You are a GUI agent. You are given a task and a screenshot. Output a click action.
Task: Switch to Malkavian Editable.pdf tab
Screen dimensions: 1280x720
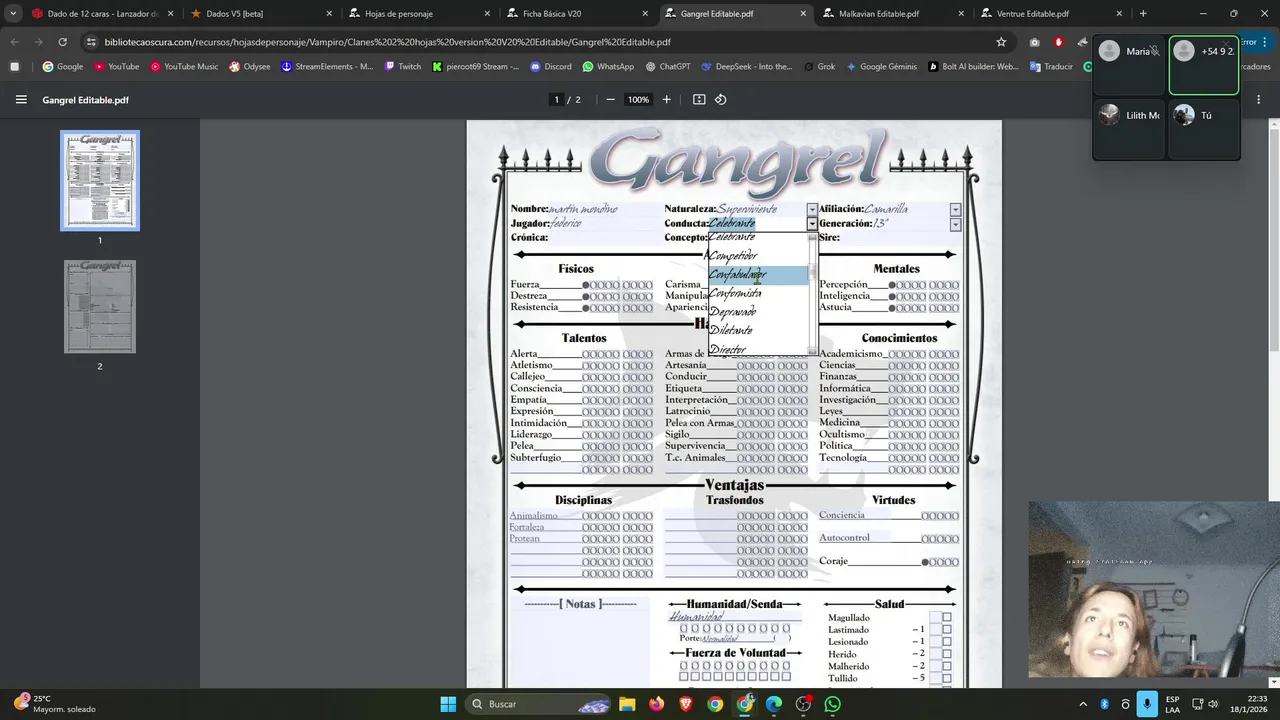pos(893,14)
